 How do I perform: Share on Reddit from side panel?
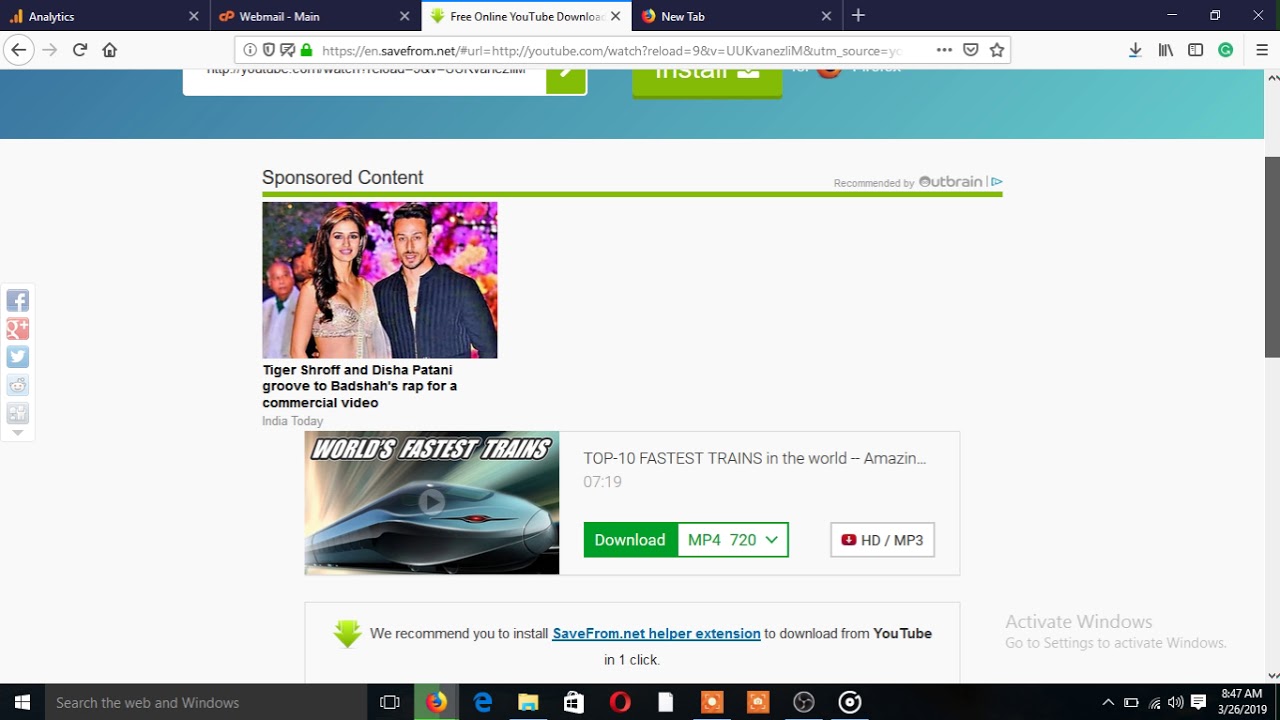pos(17,385)
